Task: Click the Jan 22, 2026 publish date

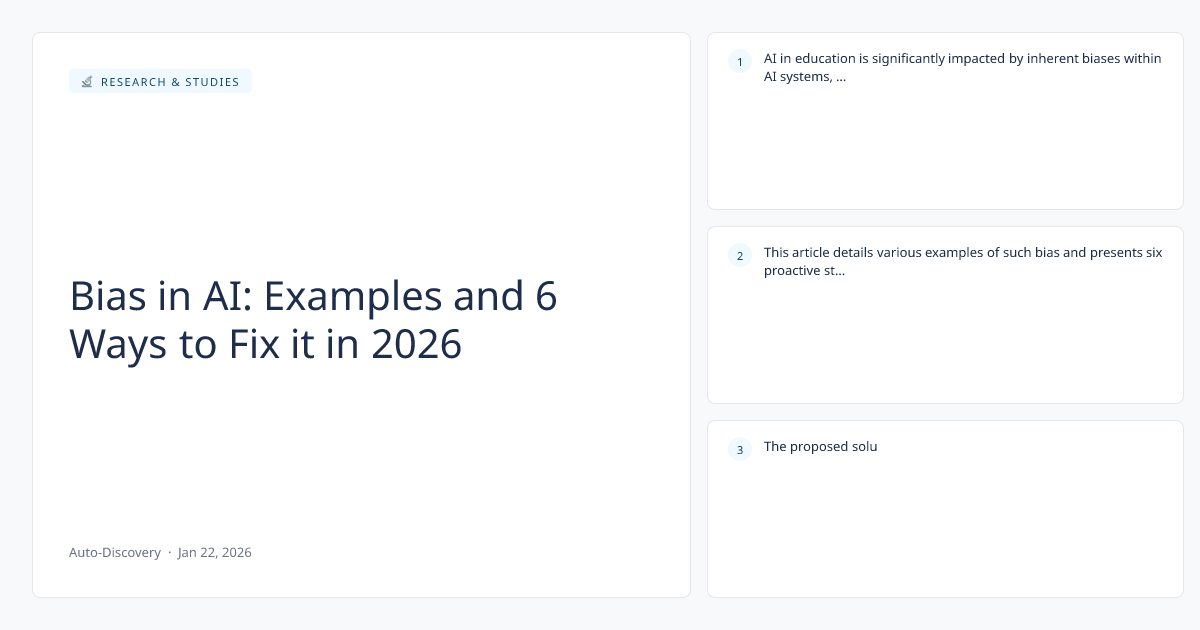Action: tap(215, 552)
